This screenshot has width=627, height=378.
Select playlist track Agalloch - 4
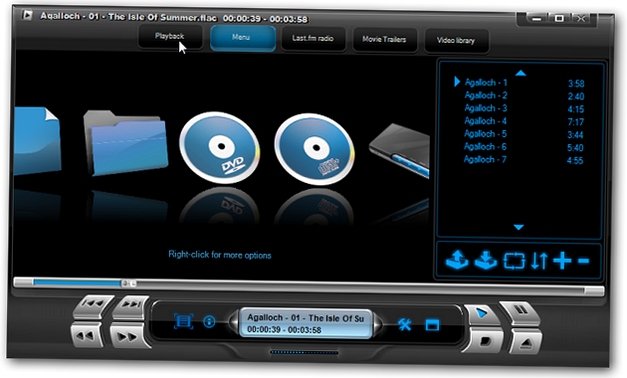pos(524,121)
